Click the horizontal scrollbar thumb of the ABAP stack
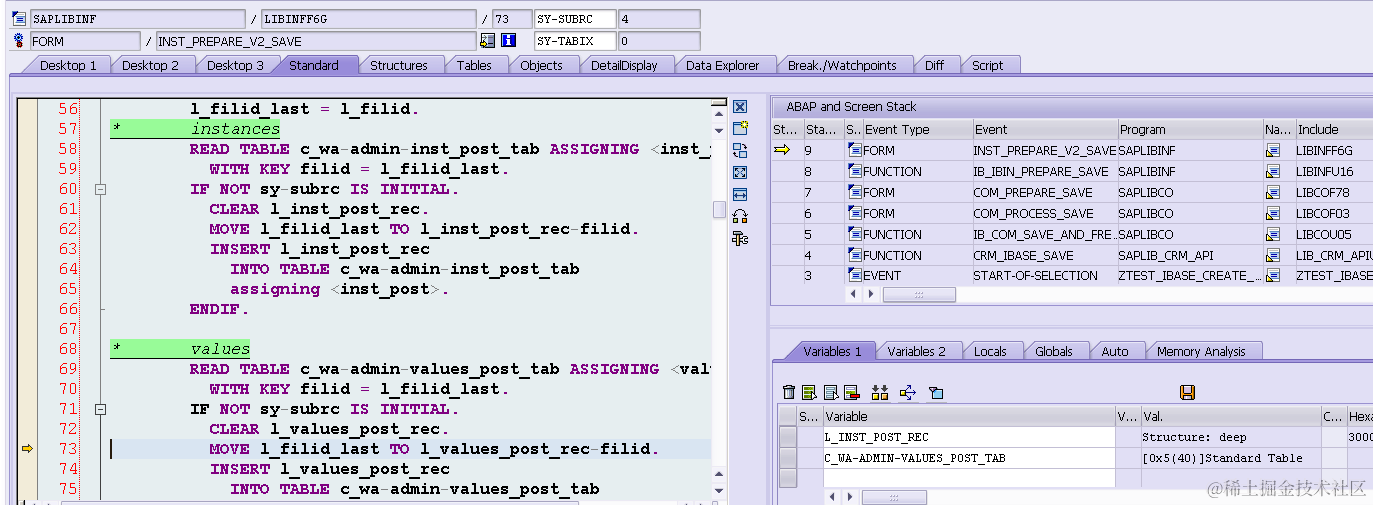Image resolution: width=1373 pixels, height=505 pixels. (918, 294)
